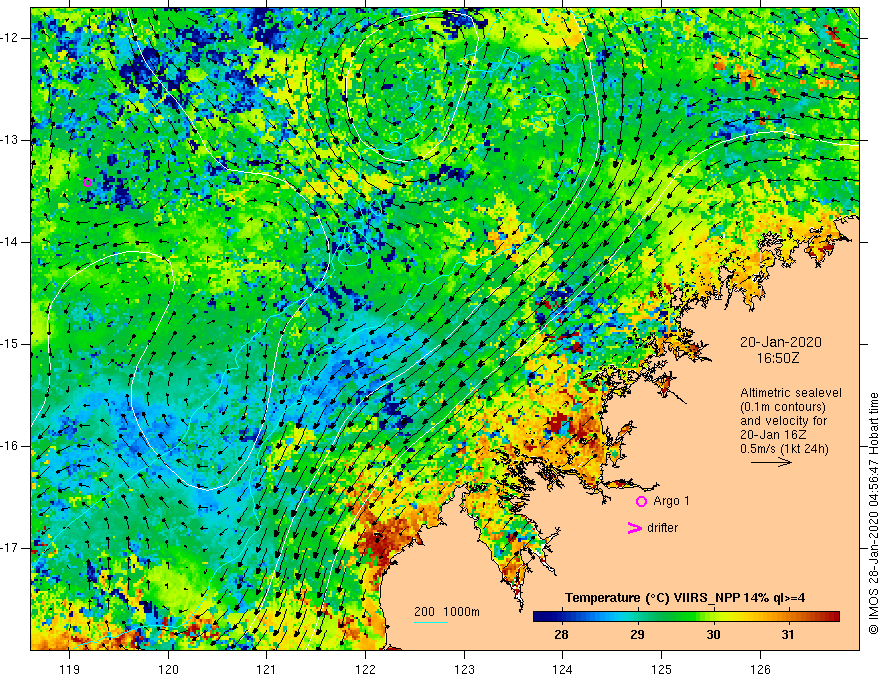Click the latitude label -17
880x680 pixels.
(x=11, y=548)
